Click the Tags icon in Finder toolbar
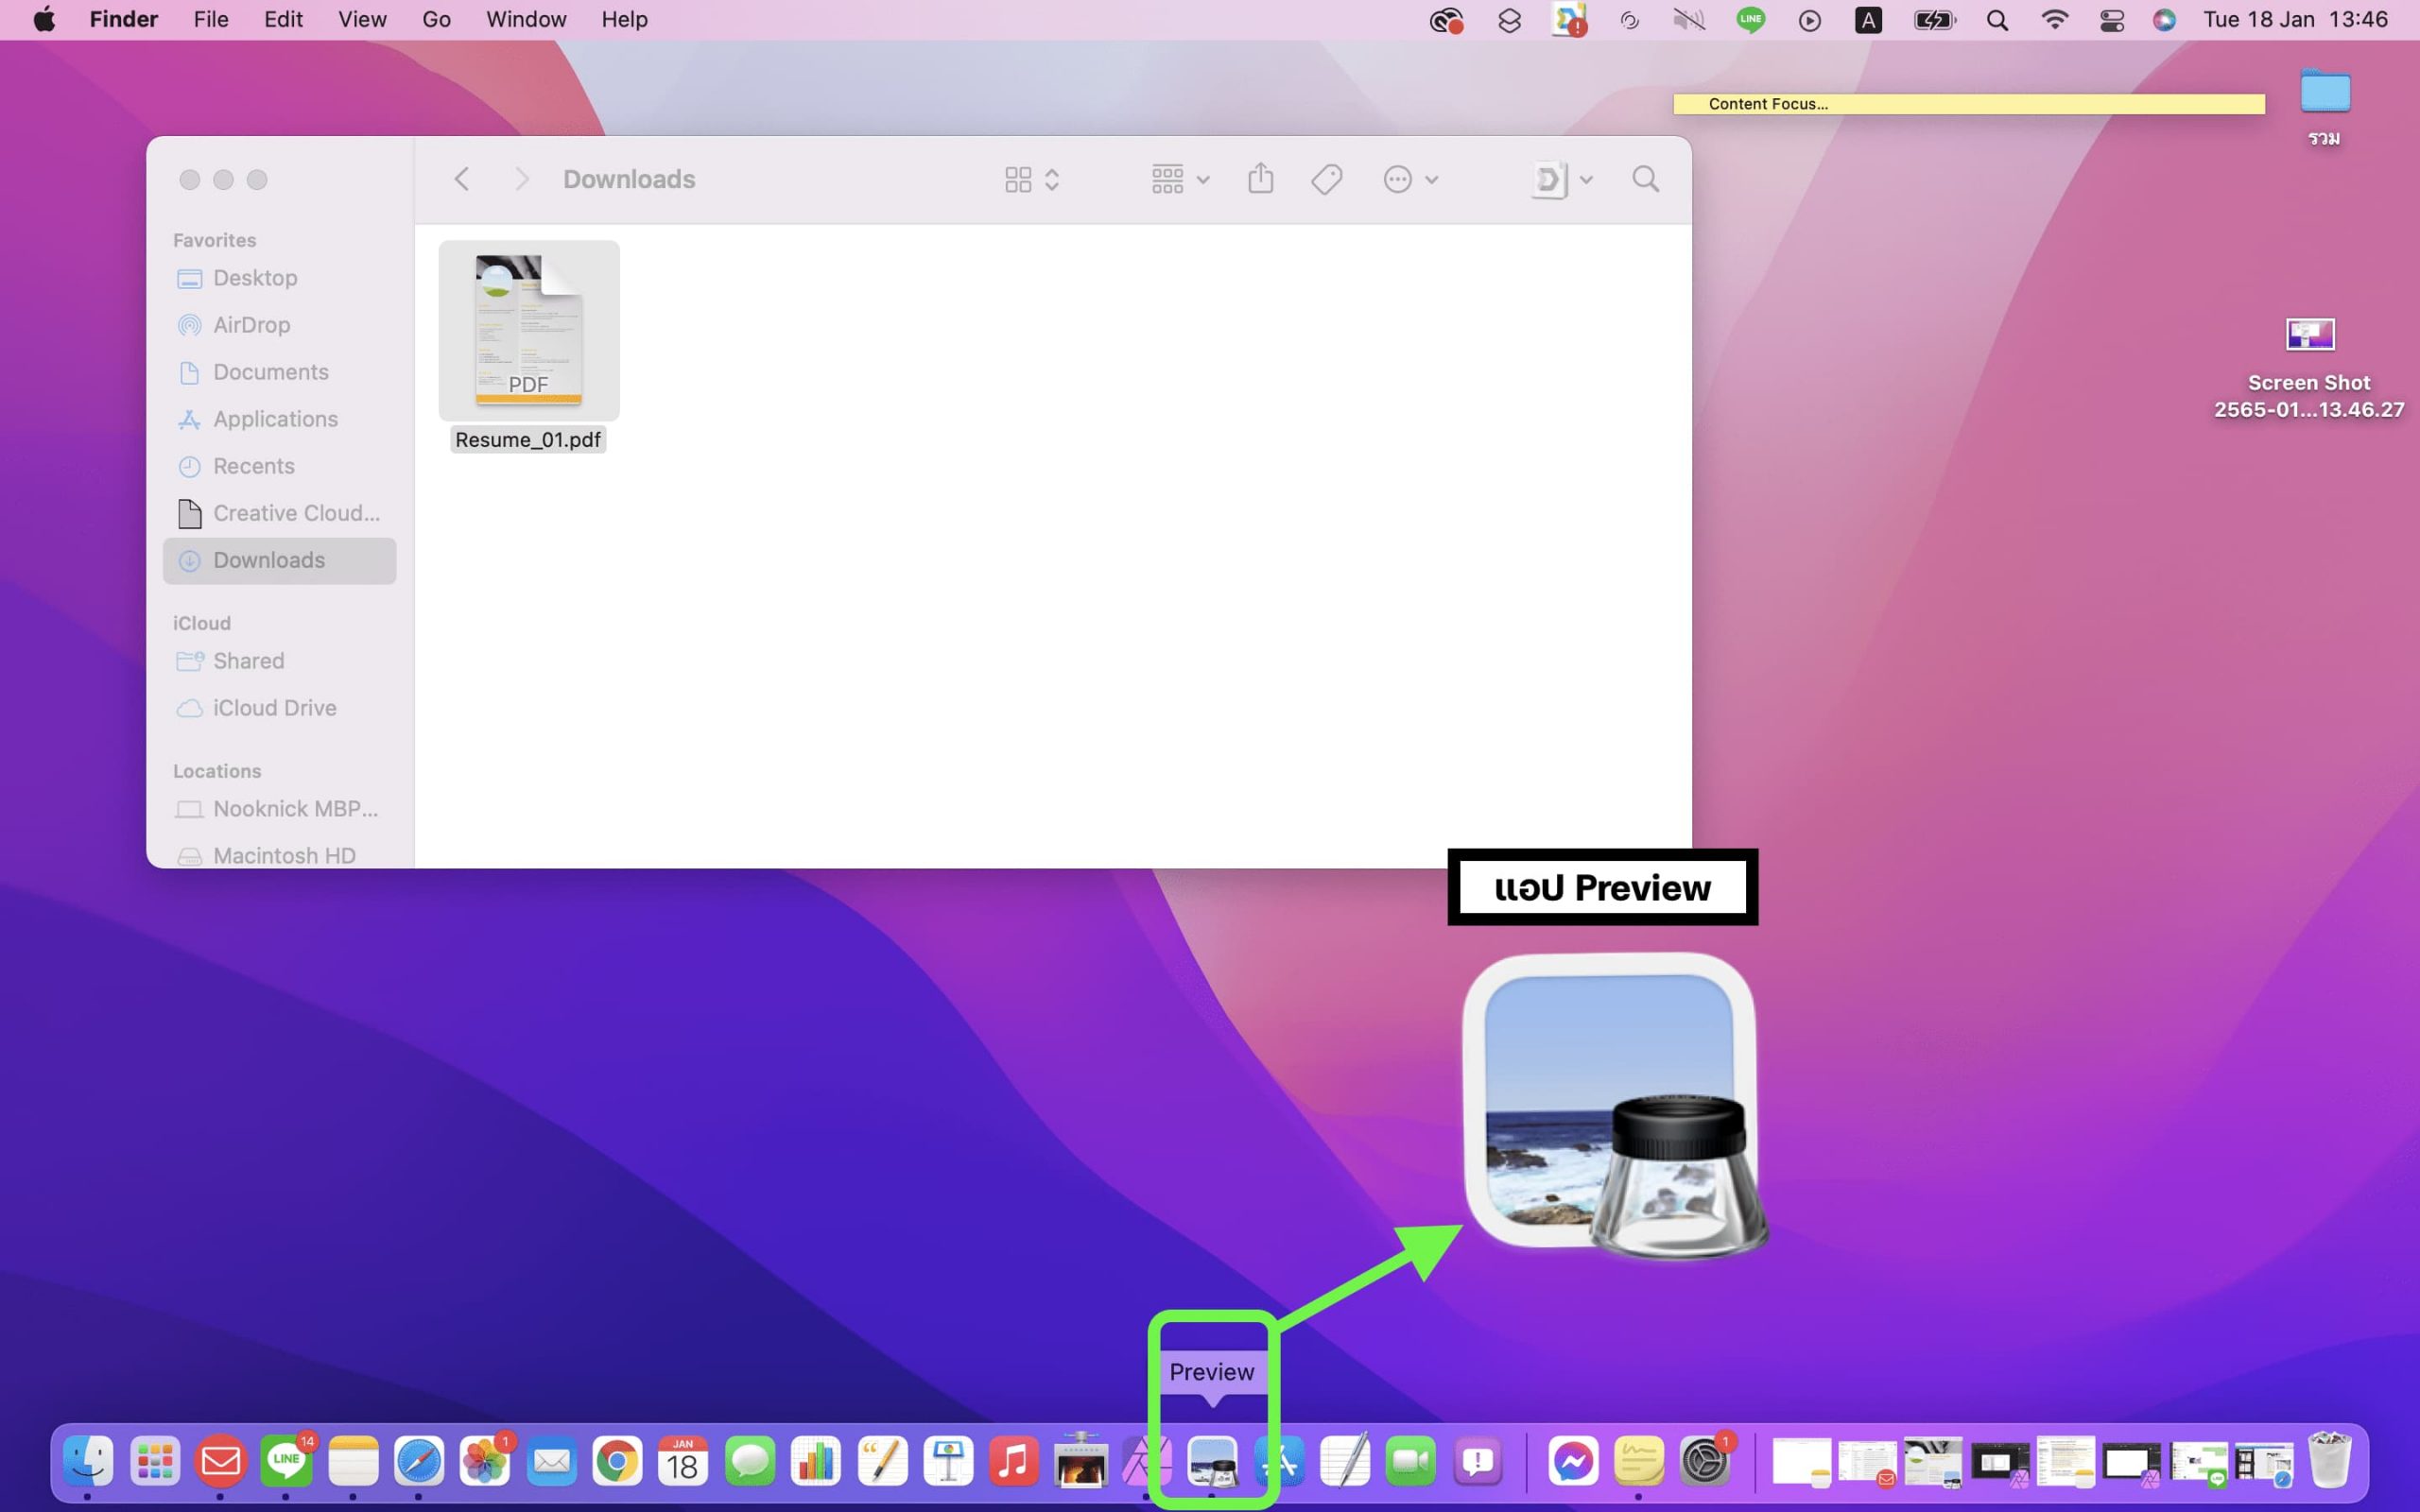This screenshot has height=1512, width=2420. pos(1326,179)
